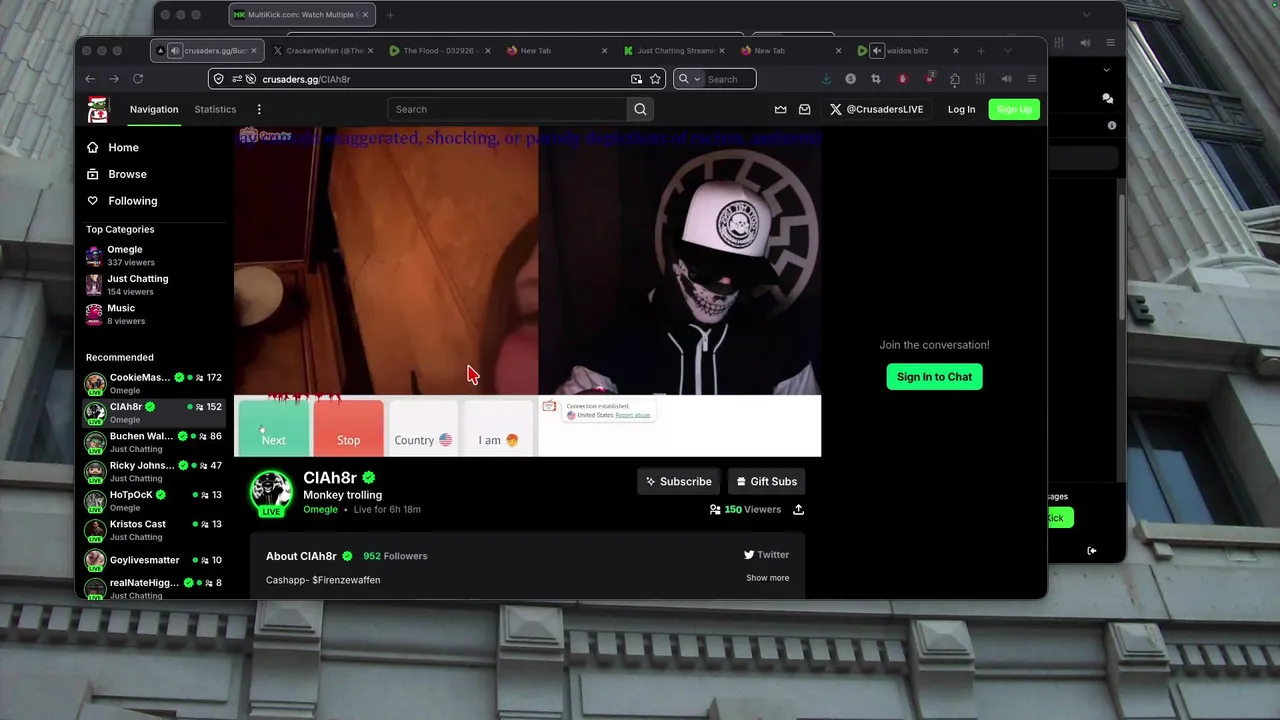Image resolution: width=1280 pixels, height=720 pixels.
Task: Click the red Stop button
Action: 348,428
